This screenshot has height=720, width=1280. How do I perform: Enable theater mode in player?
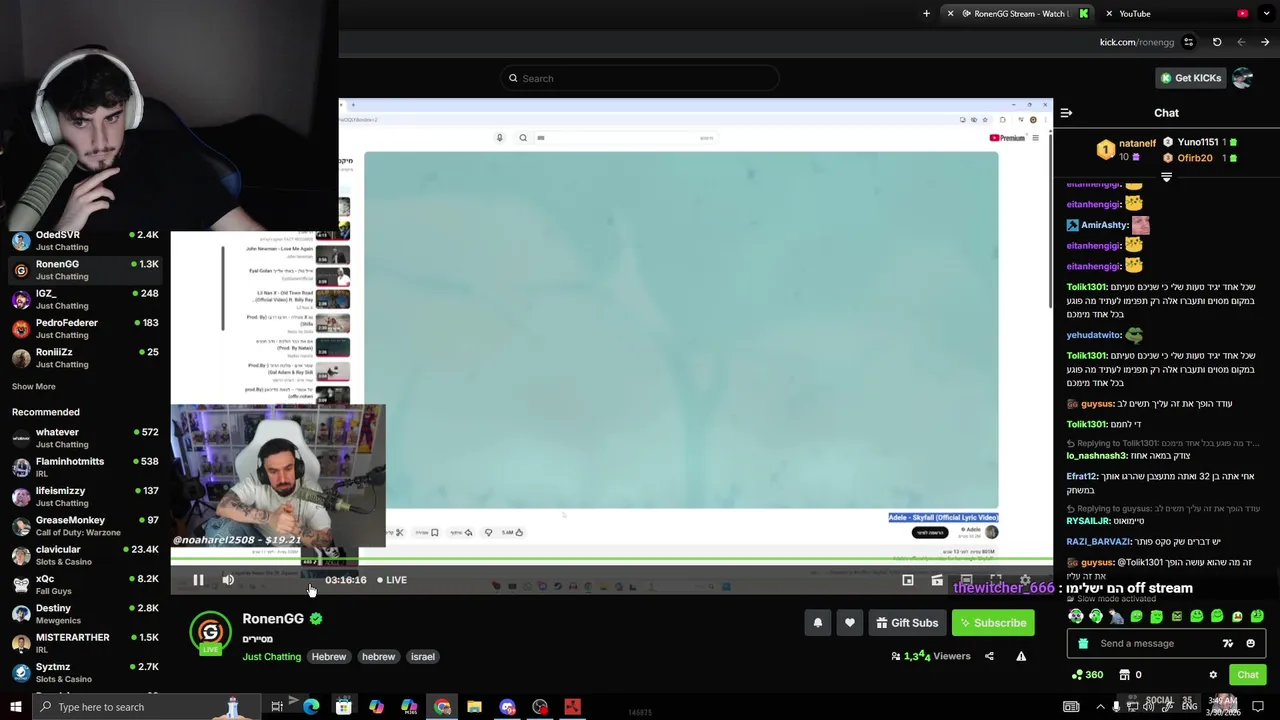click(x=966, y=580)
